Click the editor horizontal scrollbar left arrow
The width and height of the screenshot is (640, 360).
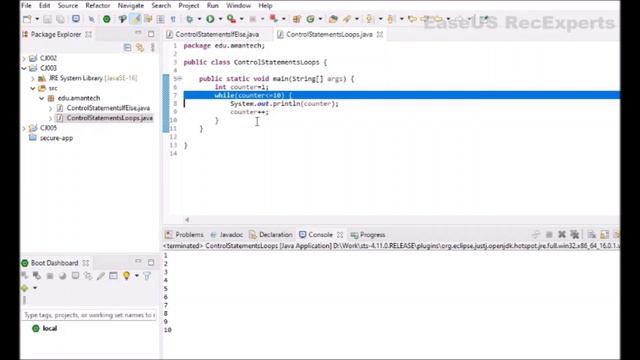(x=187, y=220)
